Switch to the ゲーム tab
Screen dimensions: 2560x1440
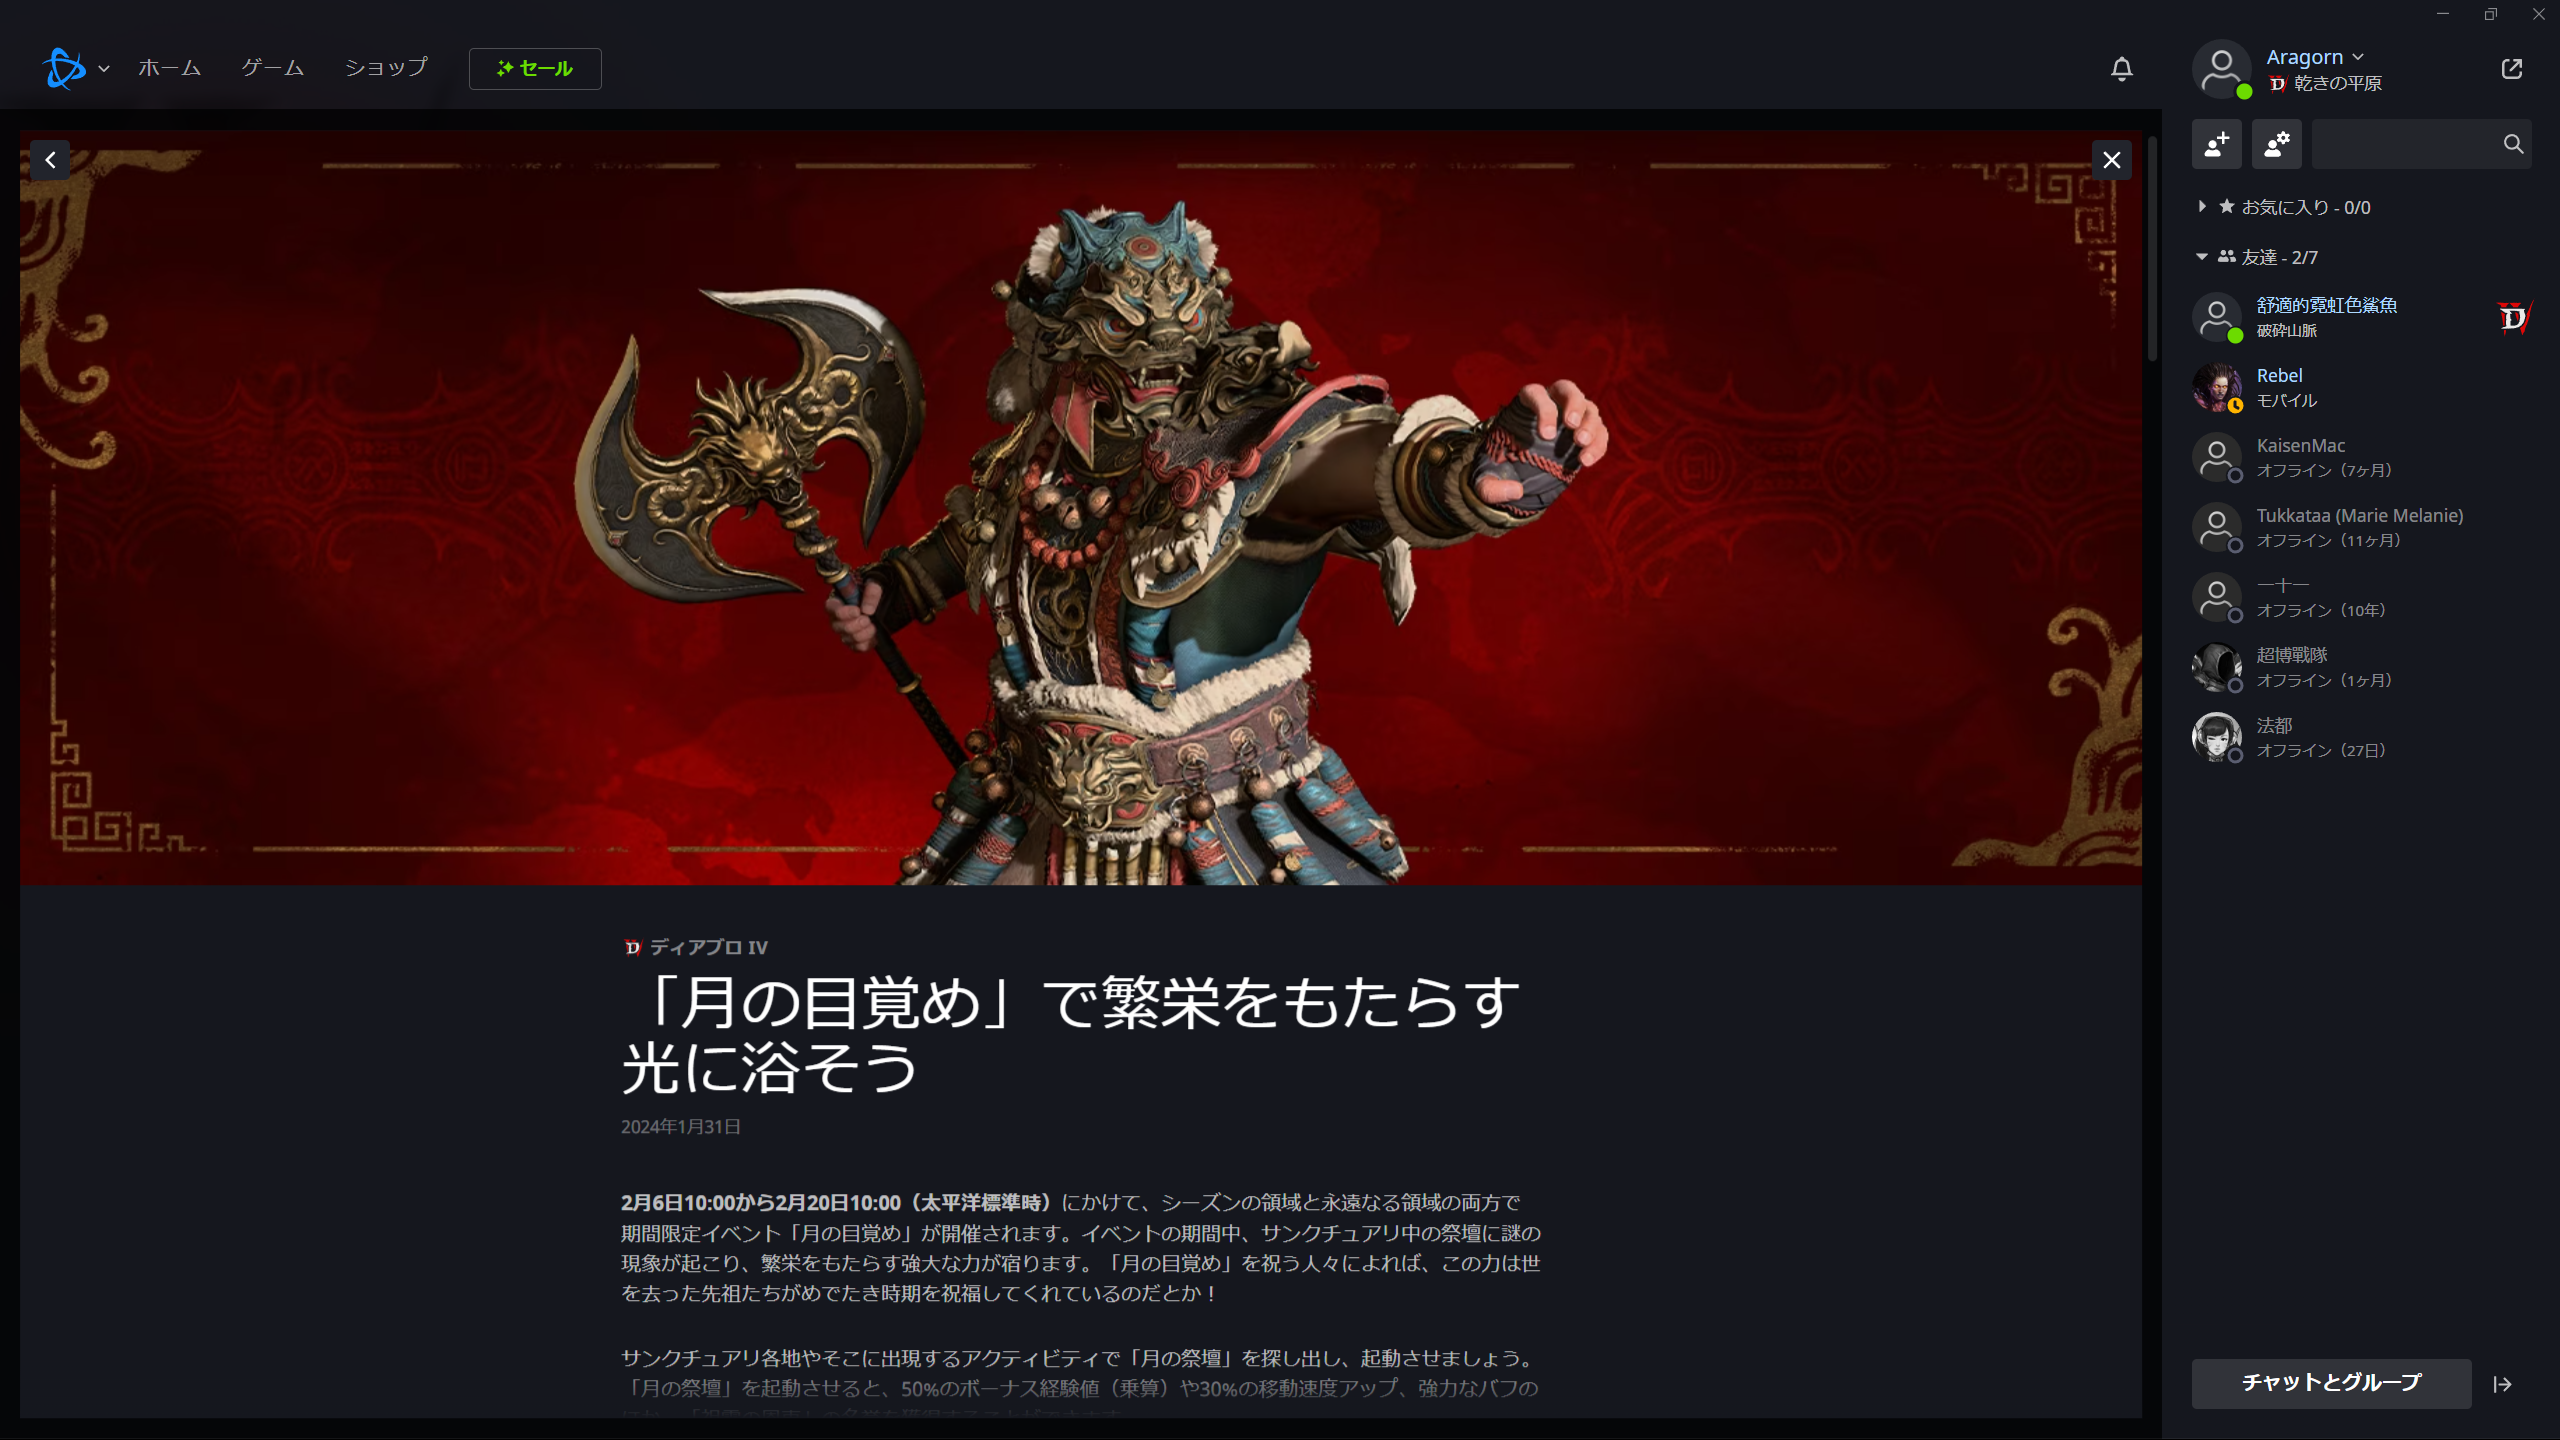[x=273, y=68]
